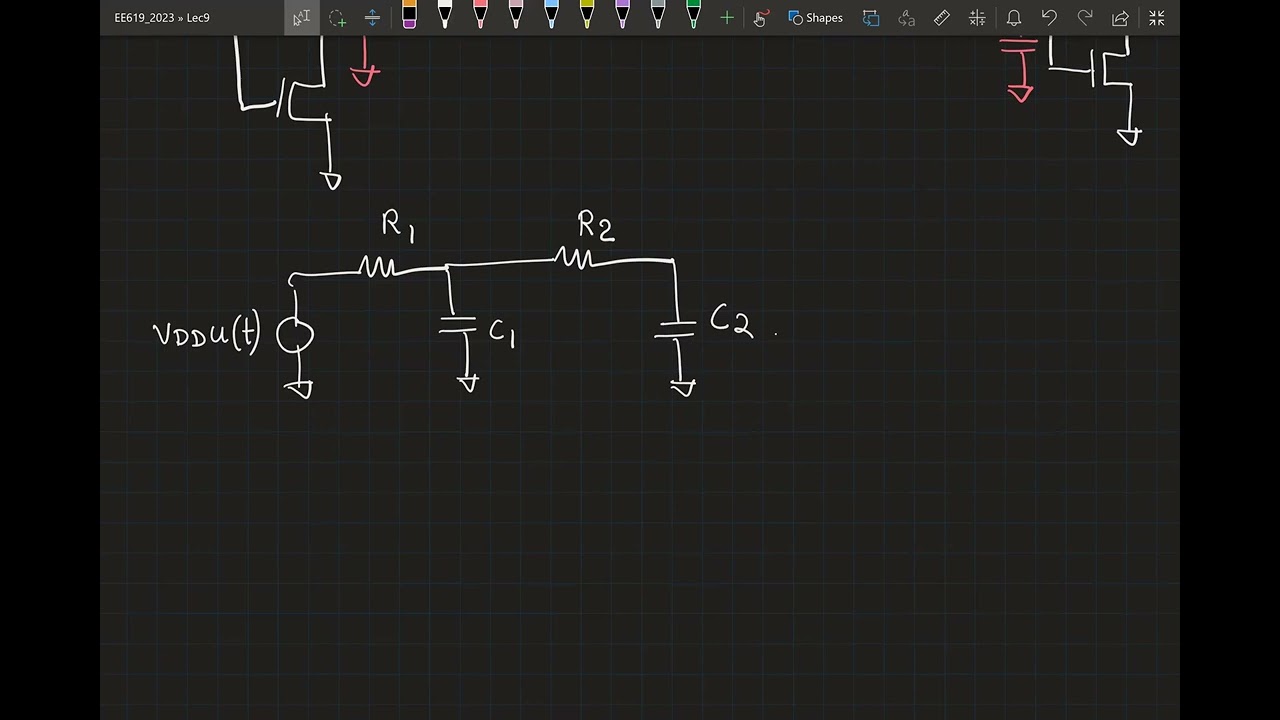This screenshot has width=1280, height=720.
Task: Select the text and object selection tool
Action: point(302,17)
